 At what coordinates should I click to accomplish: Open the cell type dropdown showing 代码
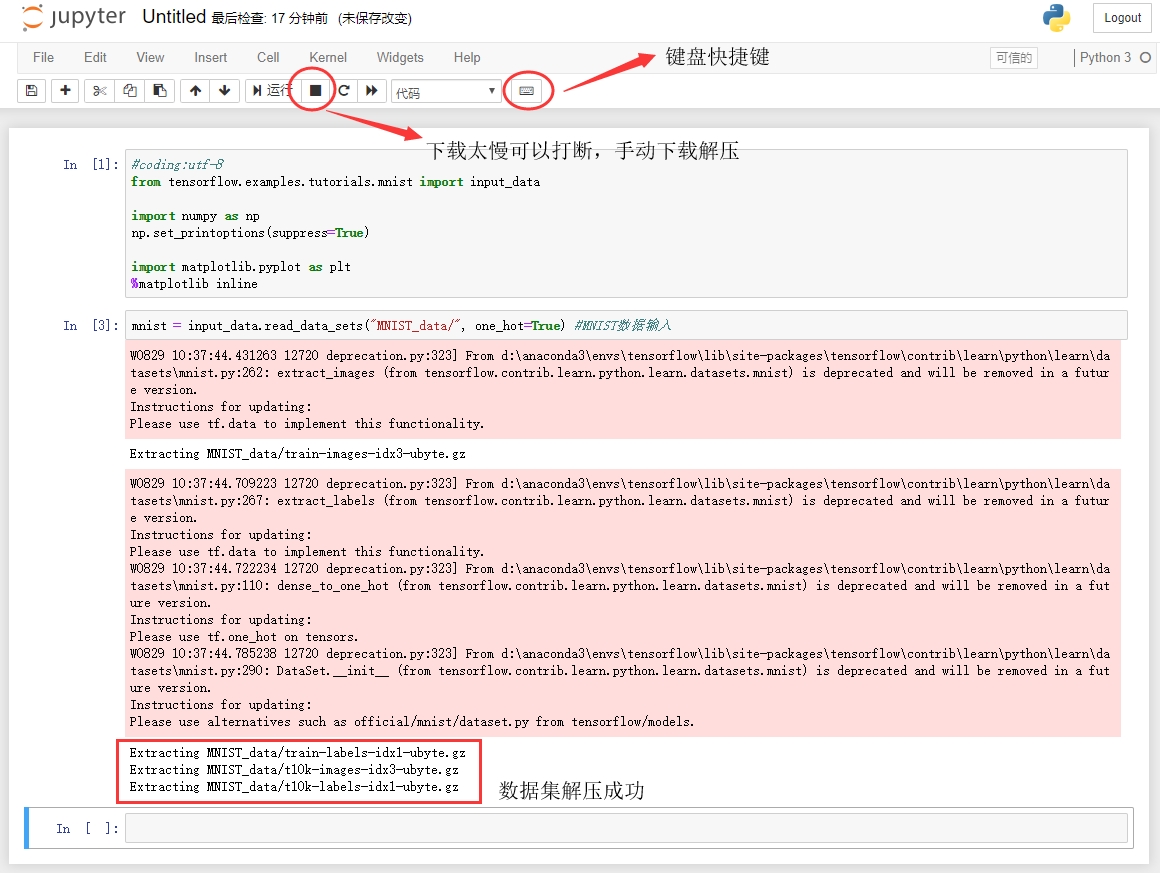(x=446, y=92)
